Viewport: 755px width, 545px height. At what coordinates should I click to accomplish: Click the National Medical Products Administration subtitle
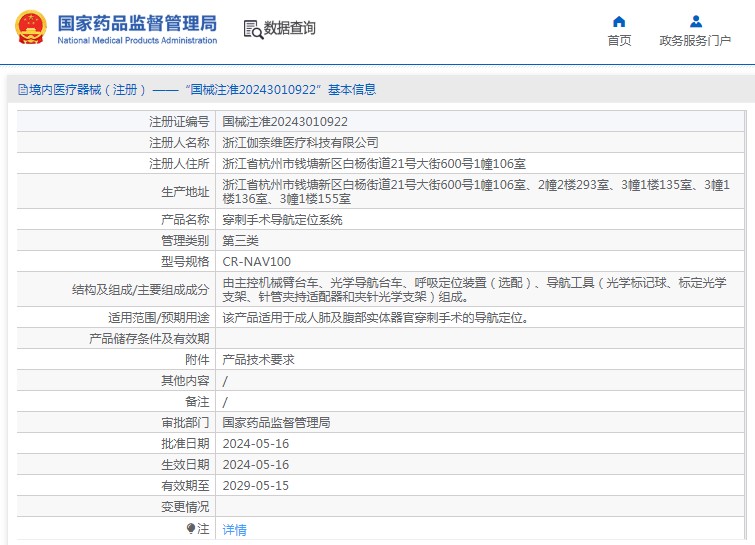click(x=137, y=40)
